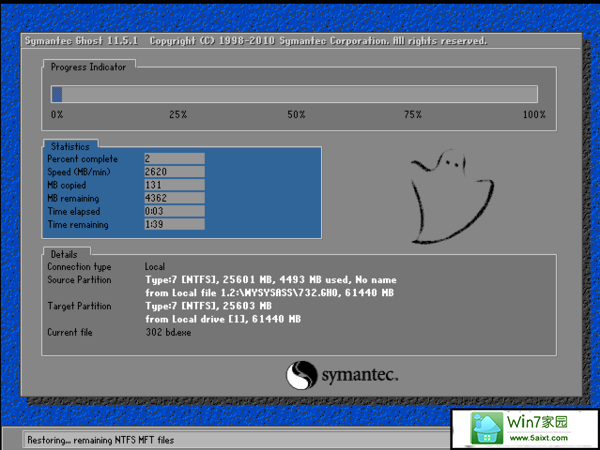
Task: Click the Ghost mascot drawing
Action: pos(452,196)
